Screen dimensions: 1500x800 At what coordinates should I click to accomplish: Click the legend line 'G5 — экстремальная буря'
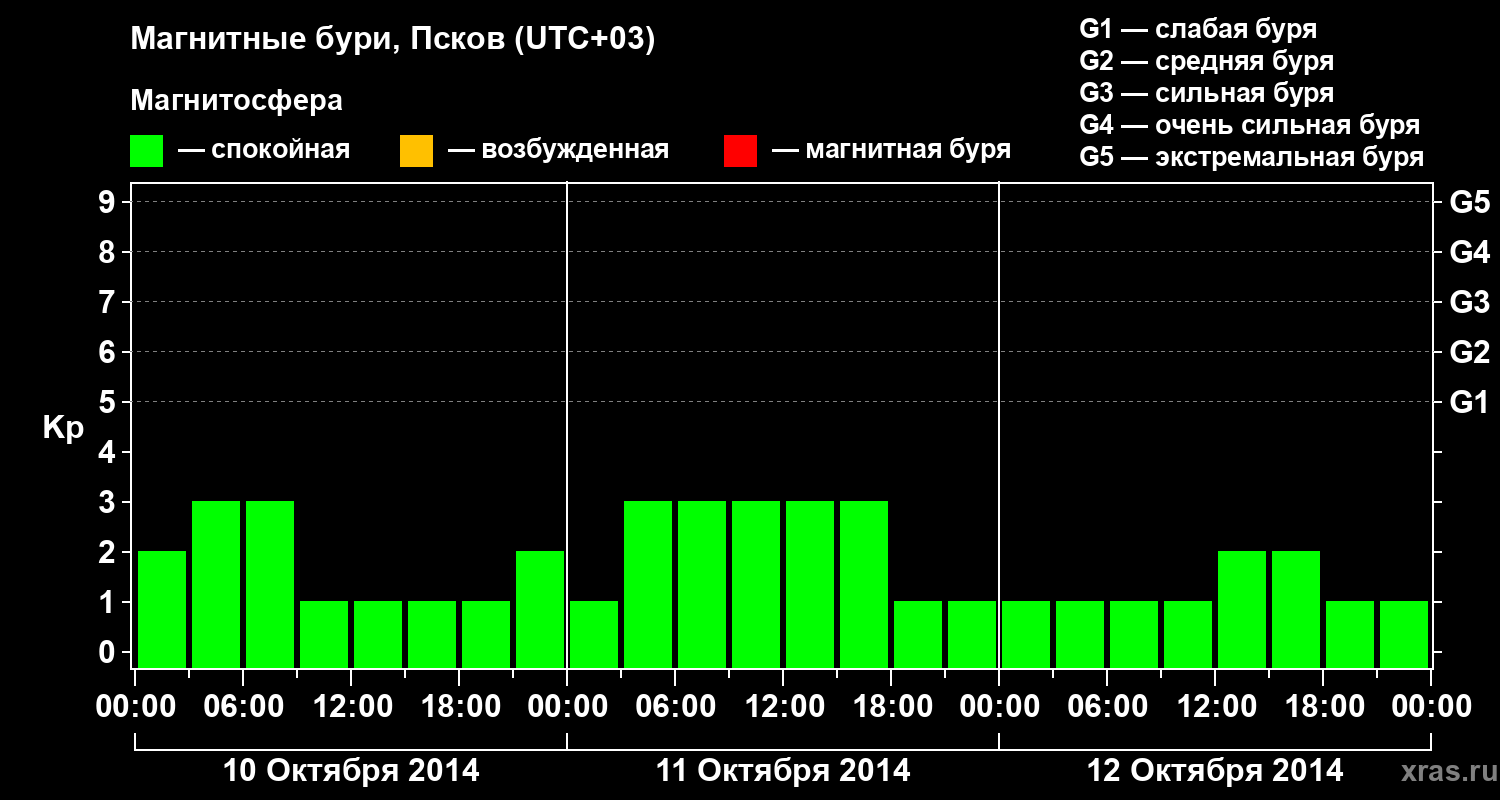pyautogui.click(x=1252, y=157)
